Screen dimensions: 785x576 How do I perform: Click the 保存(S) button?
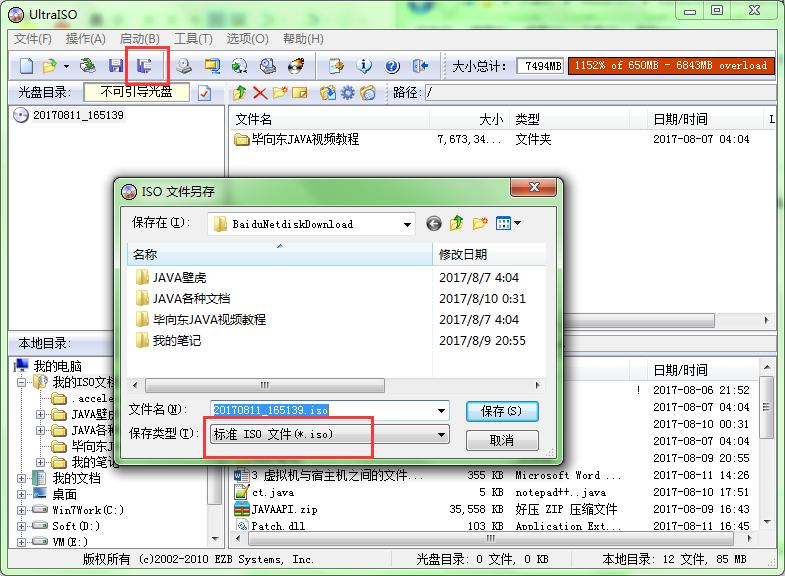pyautogui.click(x=502, y=411)
